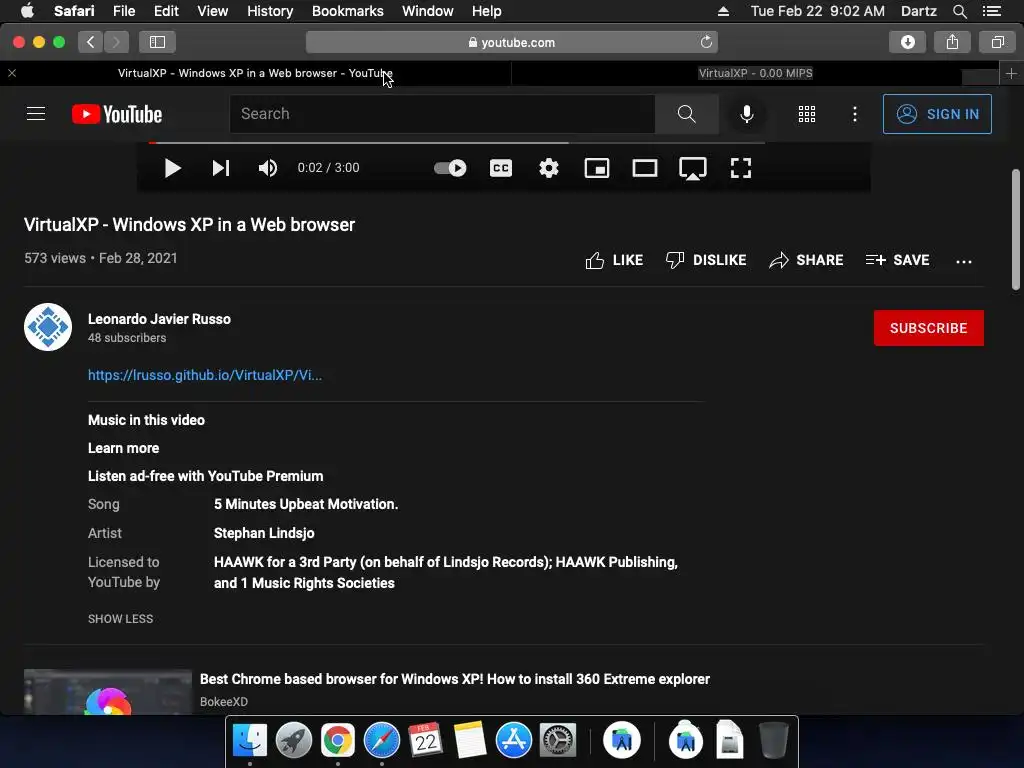The image size is (1024, 768).
Task: Open Leonardo Javier Russo channel name
Action: [159, 319]
